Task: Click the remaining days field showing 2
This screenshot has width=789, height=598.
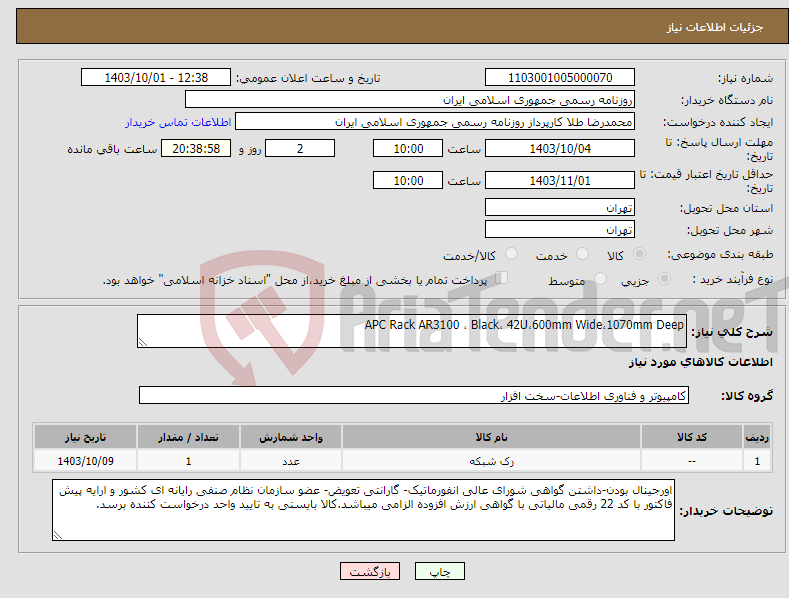Action: click(300, 148)
